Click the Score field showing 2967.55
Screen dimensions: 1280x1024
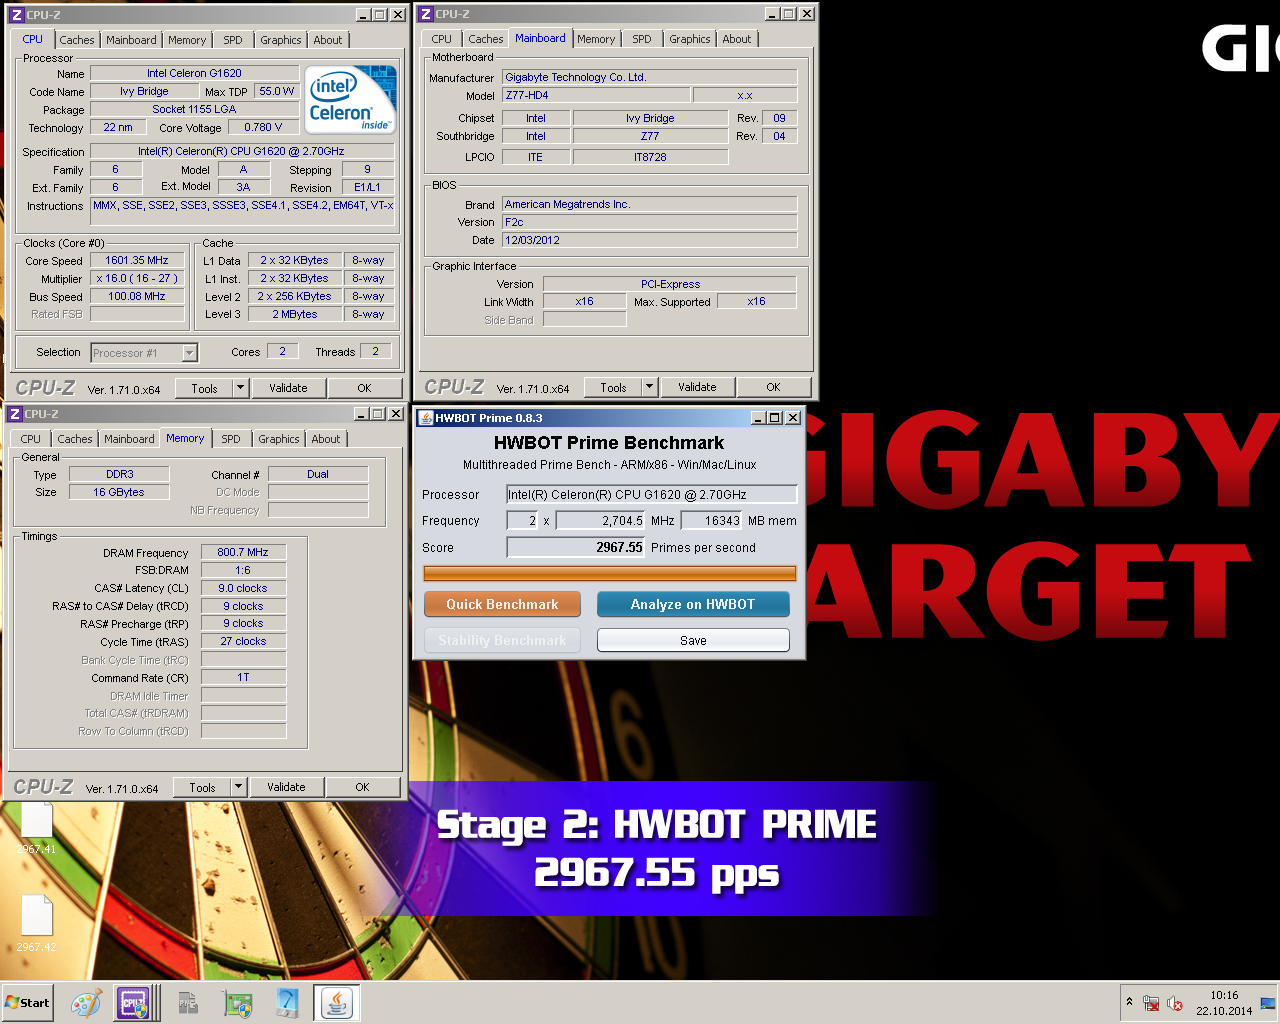(576, 547)
